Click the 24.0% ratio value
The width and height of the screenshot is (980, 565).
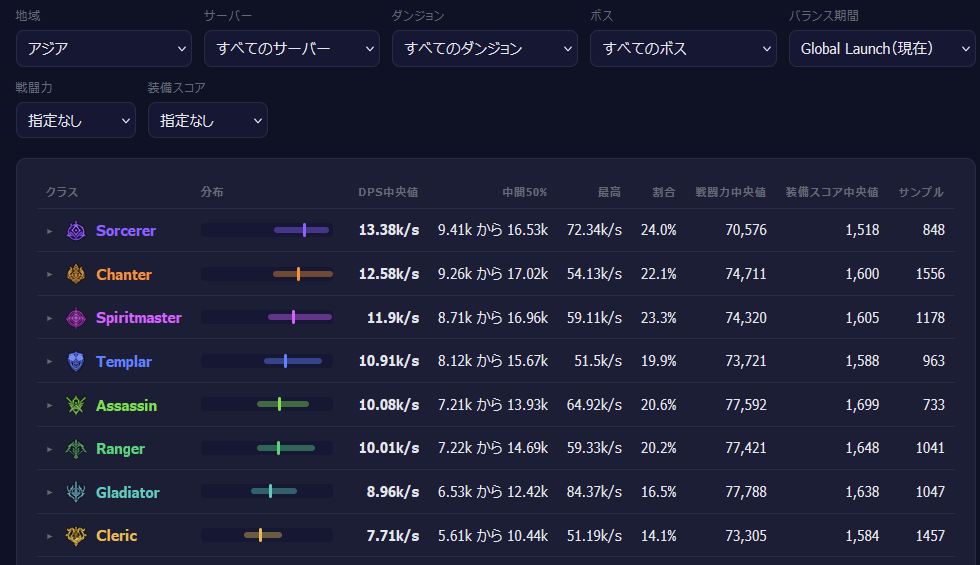coord(659,230)
